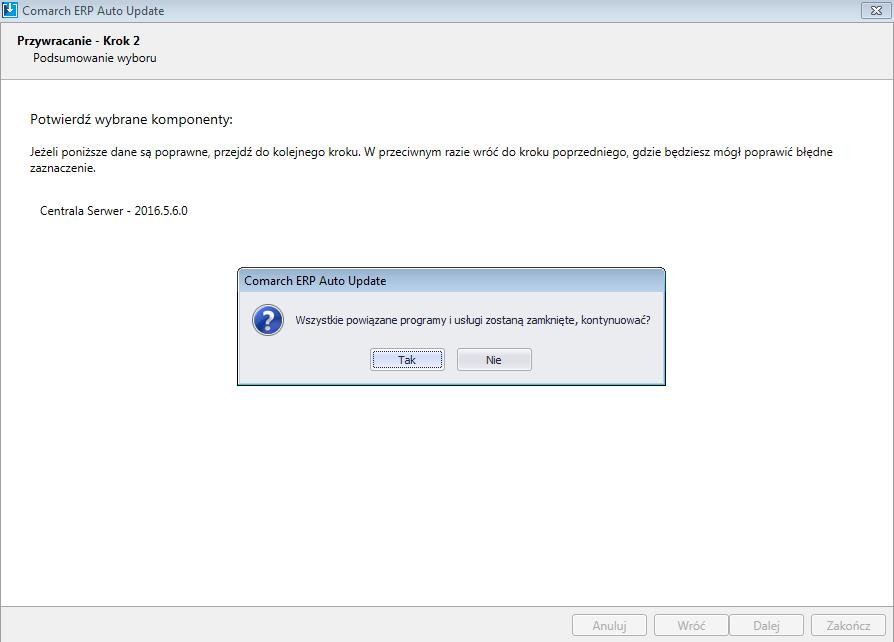The width and height of the screenshot is (894, 642).
Task: Click the Comarch ERP Auto Update app icon
Action: point(10,10)
